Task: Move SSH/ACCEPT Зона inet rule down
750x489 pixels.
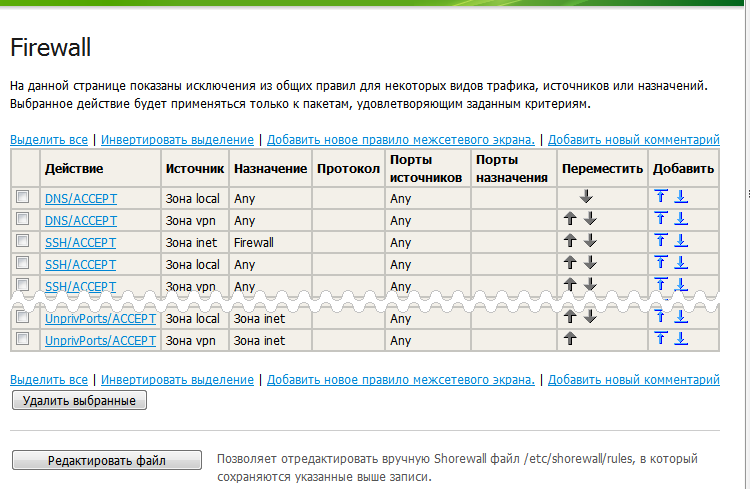Action: tap(590, 240)
